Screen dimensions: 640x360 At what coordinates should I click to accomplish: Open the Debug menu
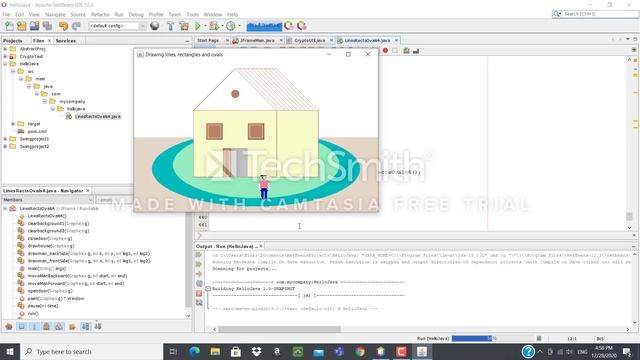(x=136, y=14)
